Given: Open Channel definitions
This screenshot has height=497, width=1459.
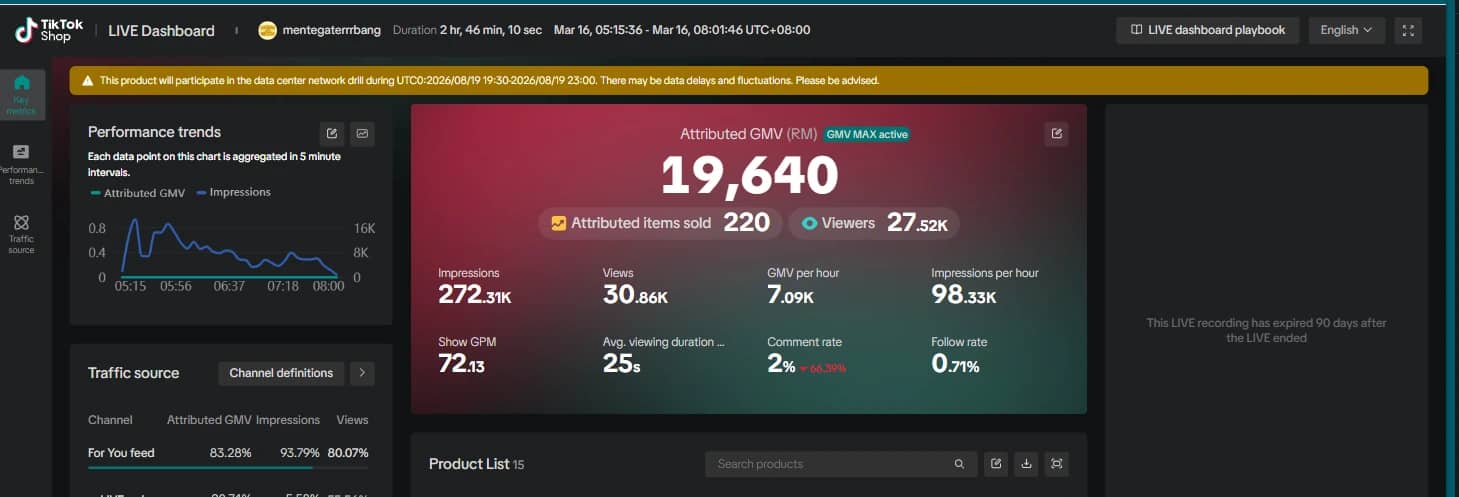Looking at the screenshot, I should 281,373.
